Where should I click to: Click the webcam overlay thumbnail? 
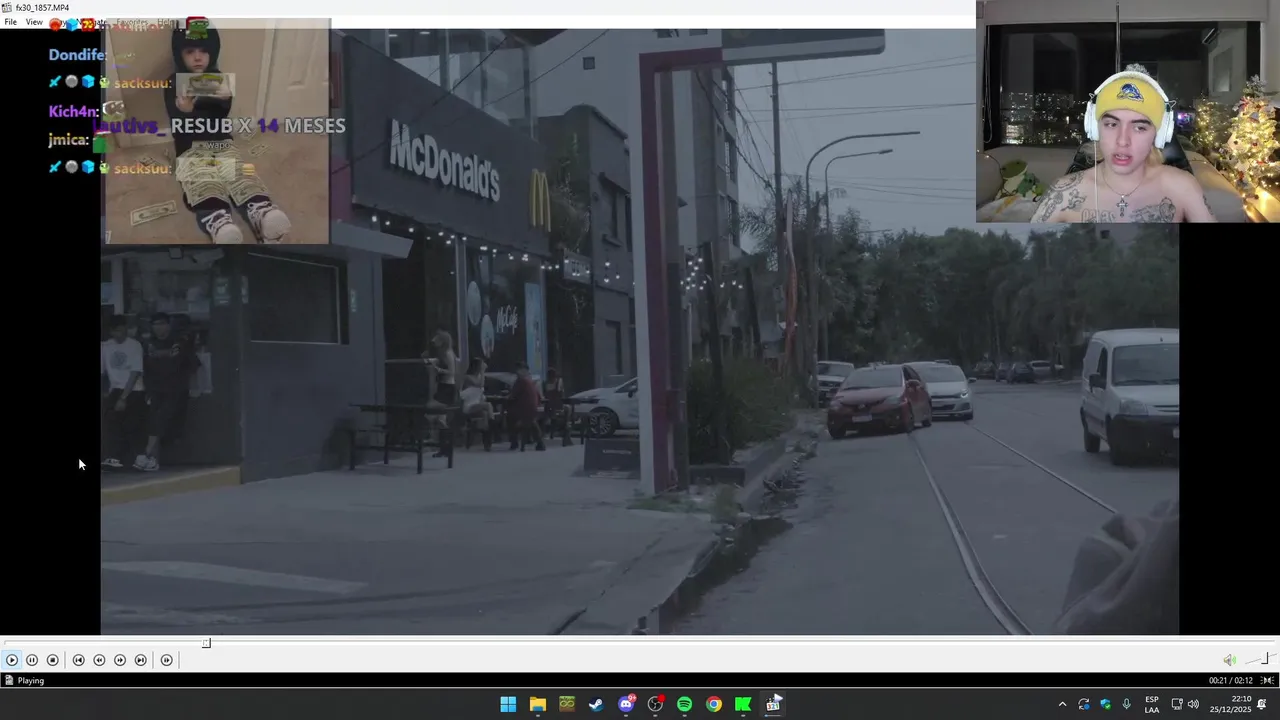[x=1128, y=111]
